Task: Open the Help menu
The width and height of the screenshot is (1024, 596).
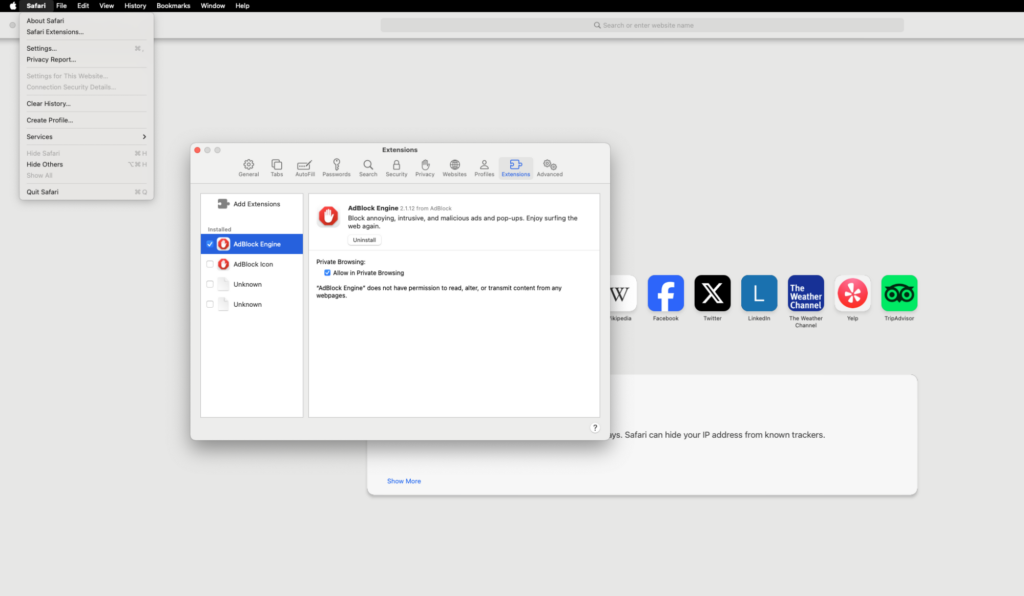Action: coord(242,6)
